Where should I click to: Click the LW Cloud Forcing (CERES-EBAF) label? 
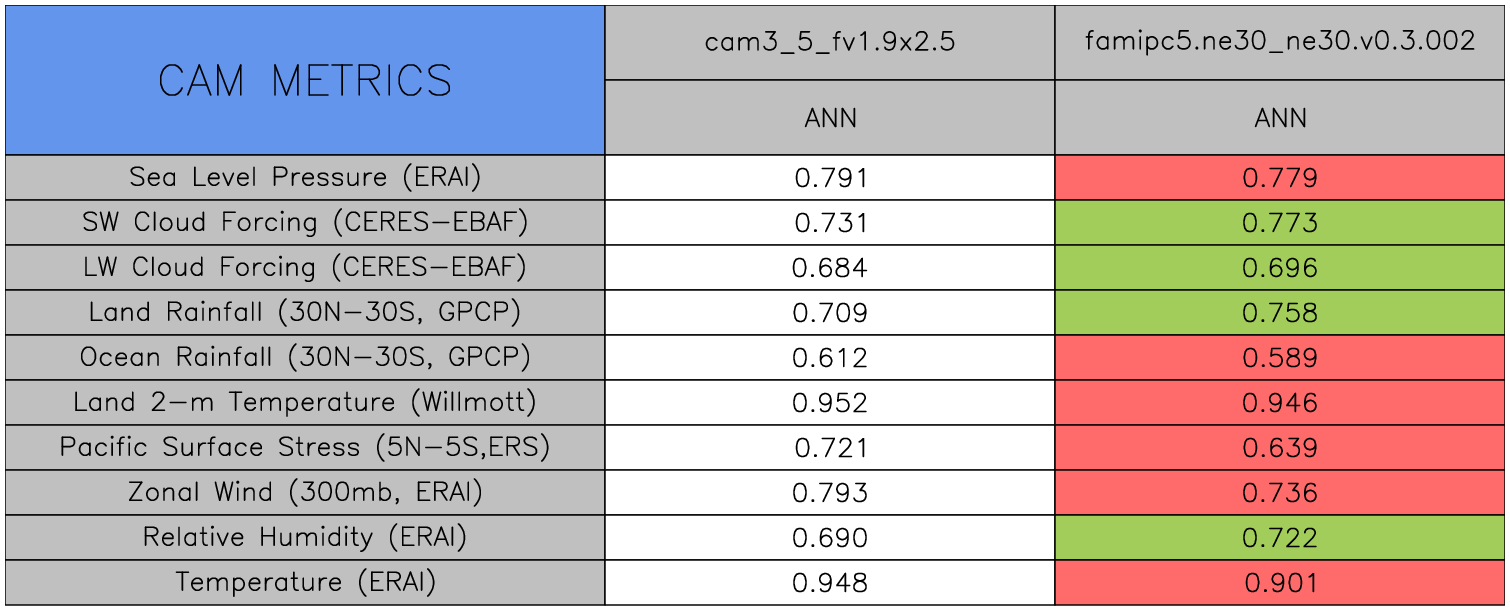click(x=305, y=268)
